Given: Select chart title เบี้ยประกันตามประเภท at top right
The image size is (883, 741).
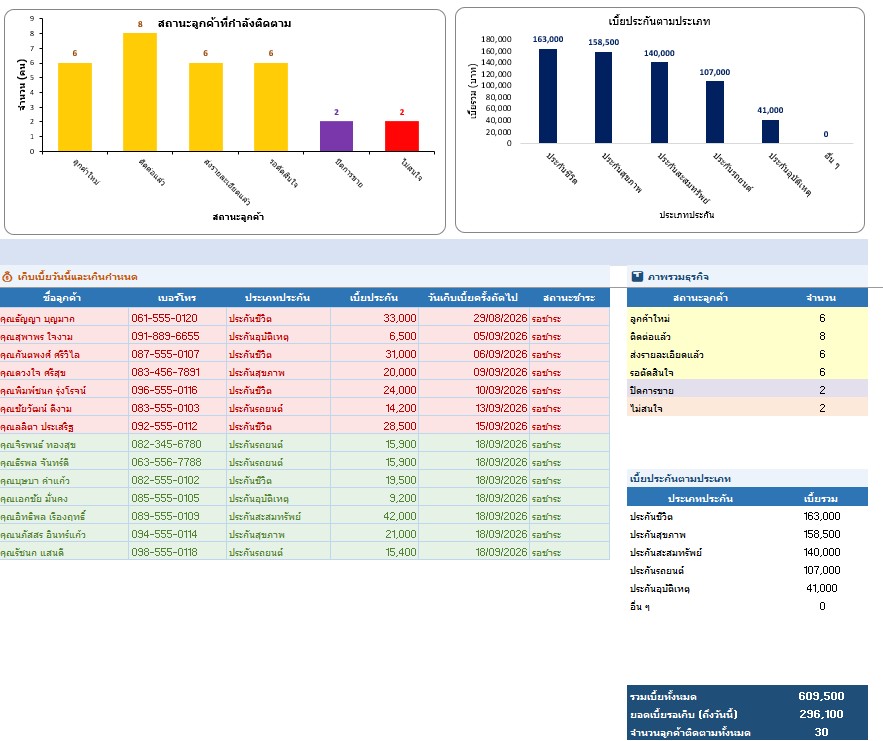Looking at the screenshot, I should 659,21.
